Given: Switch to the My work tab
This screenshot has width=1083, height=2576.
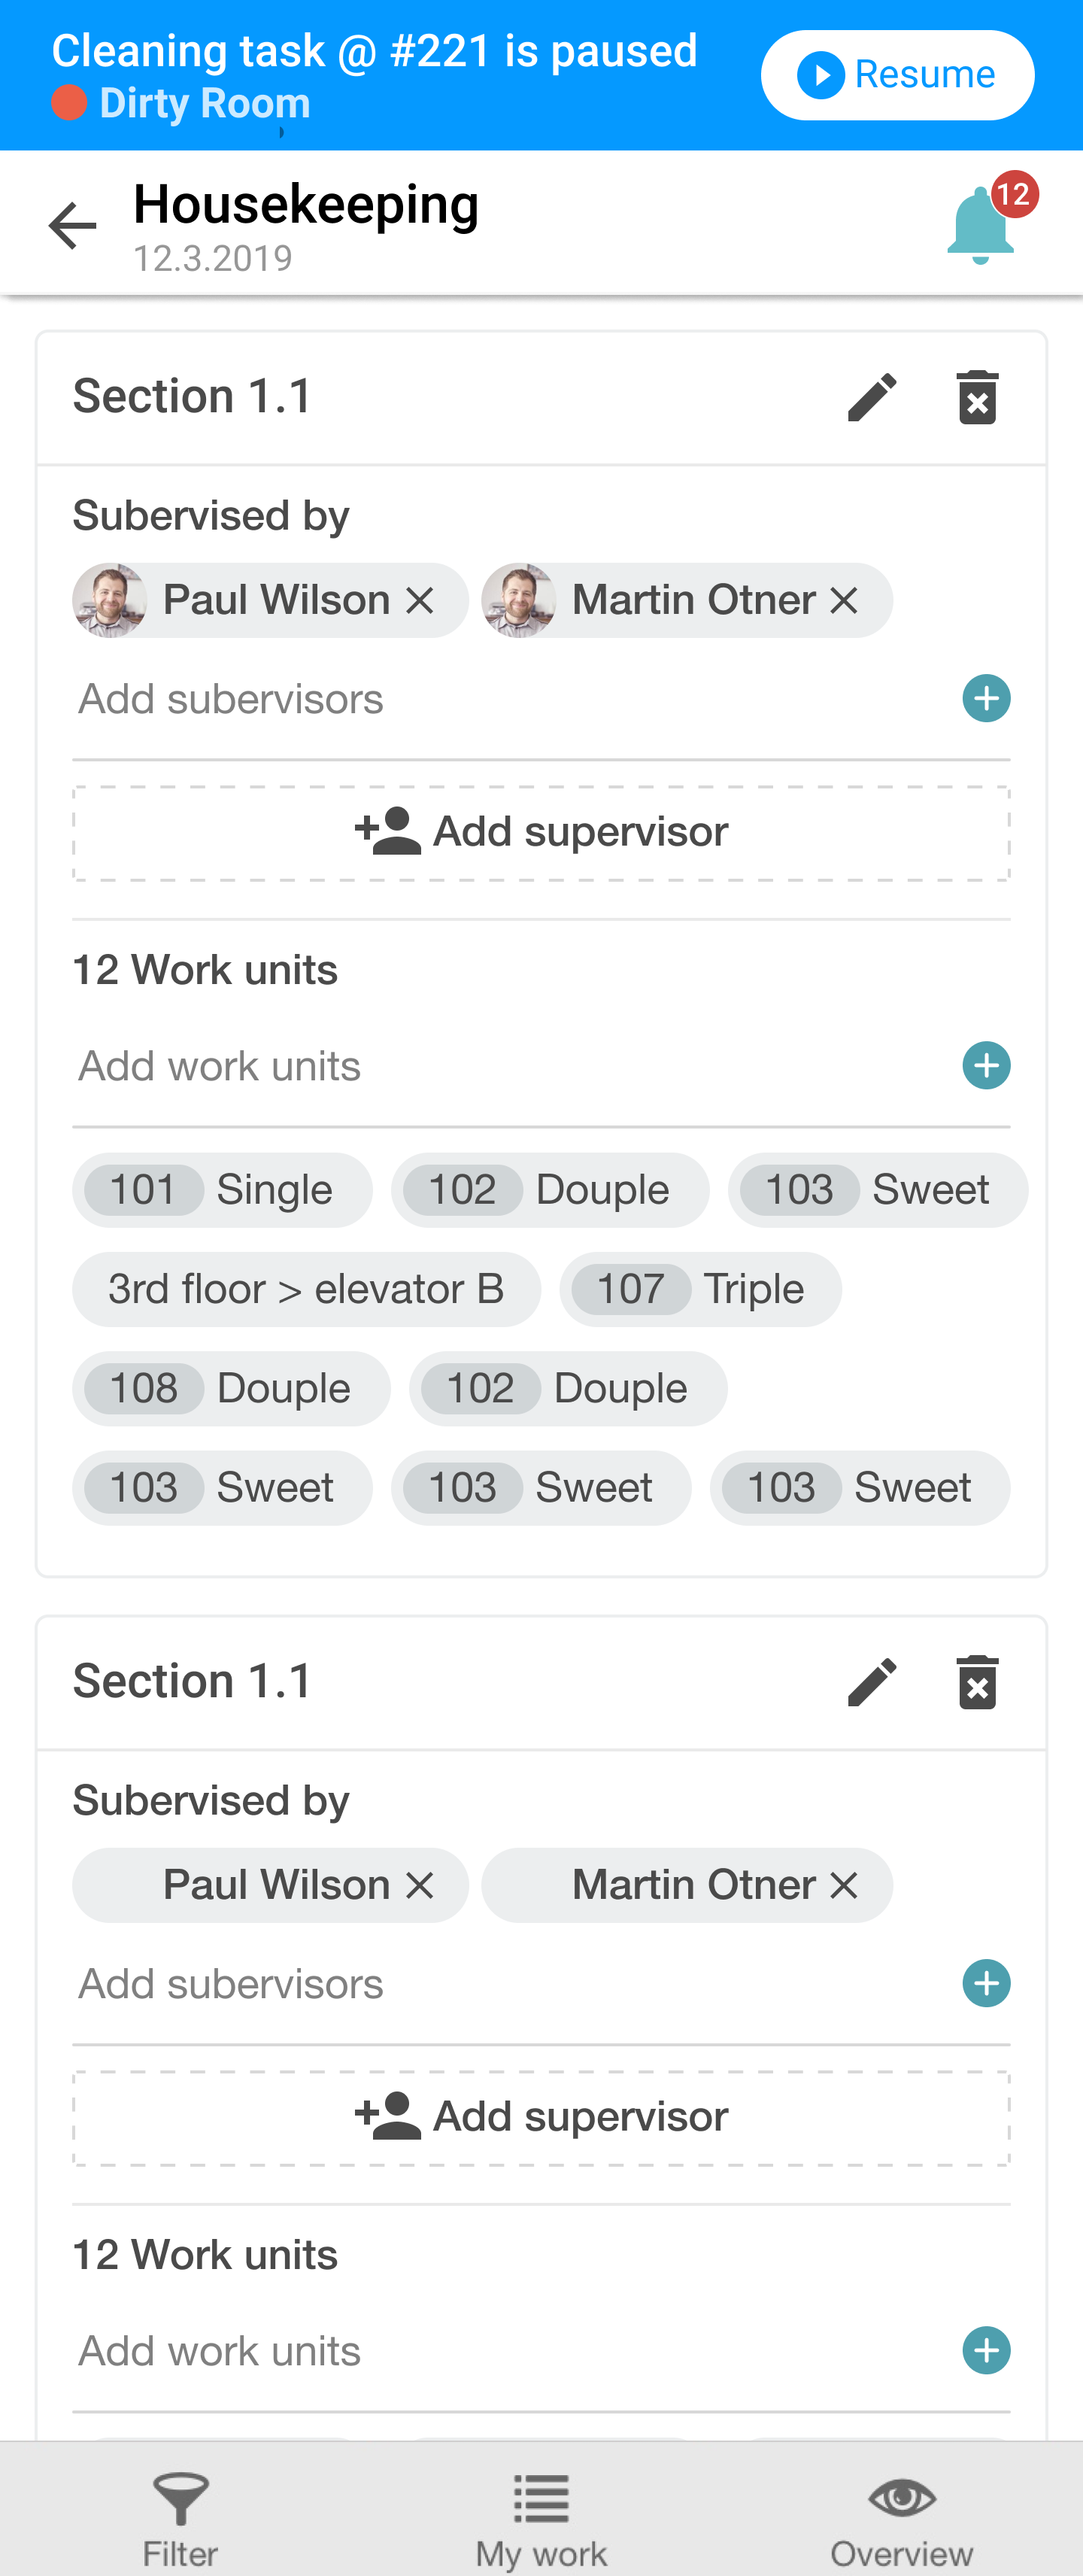Looking at the screenshot, I should pyautogui.click(x=541, y=2518).
